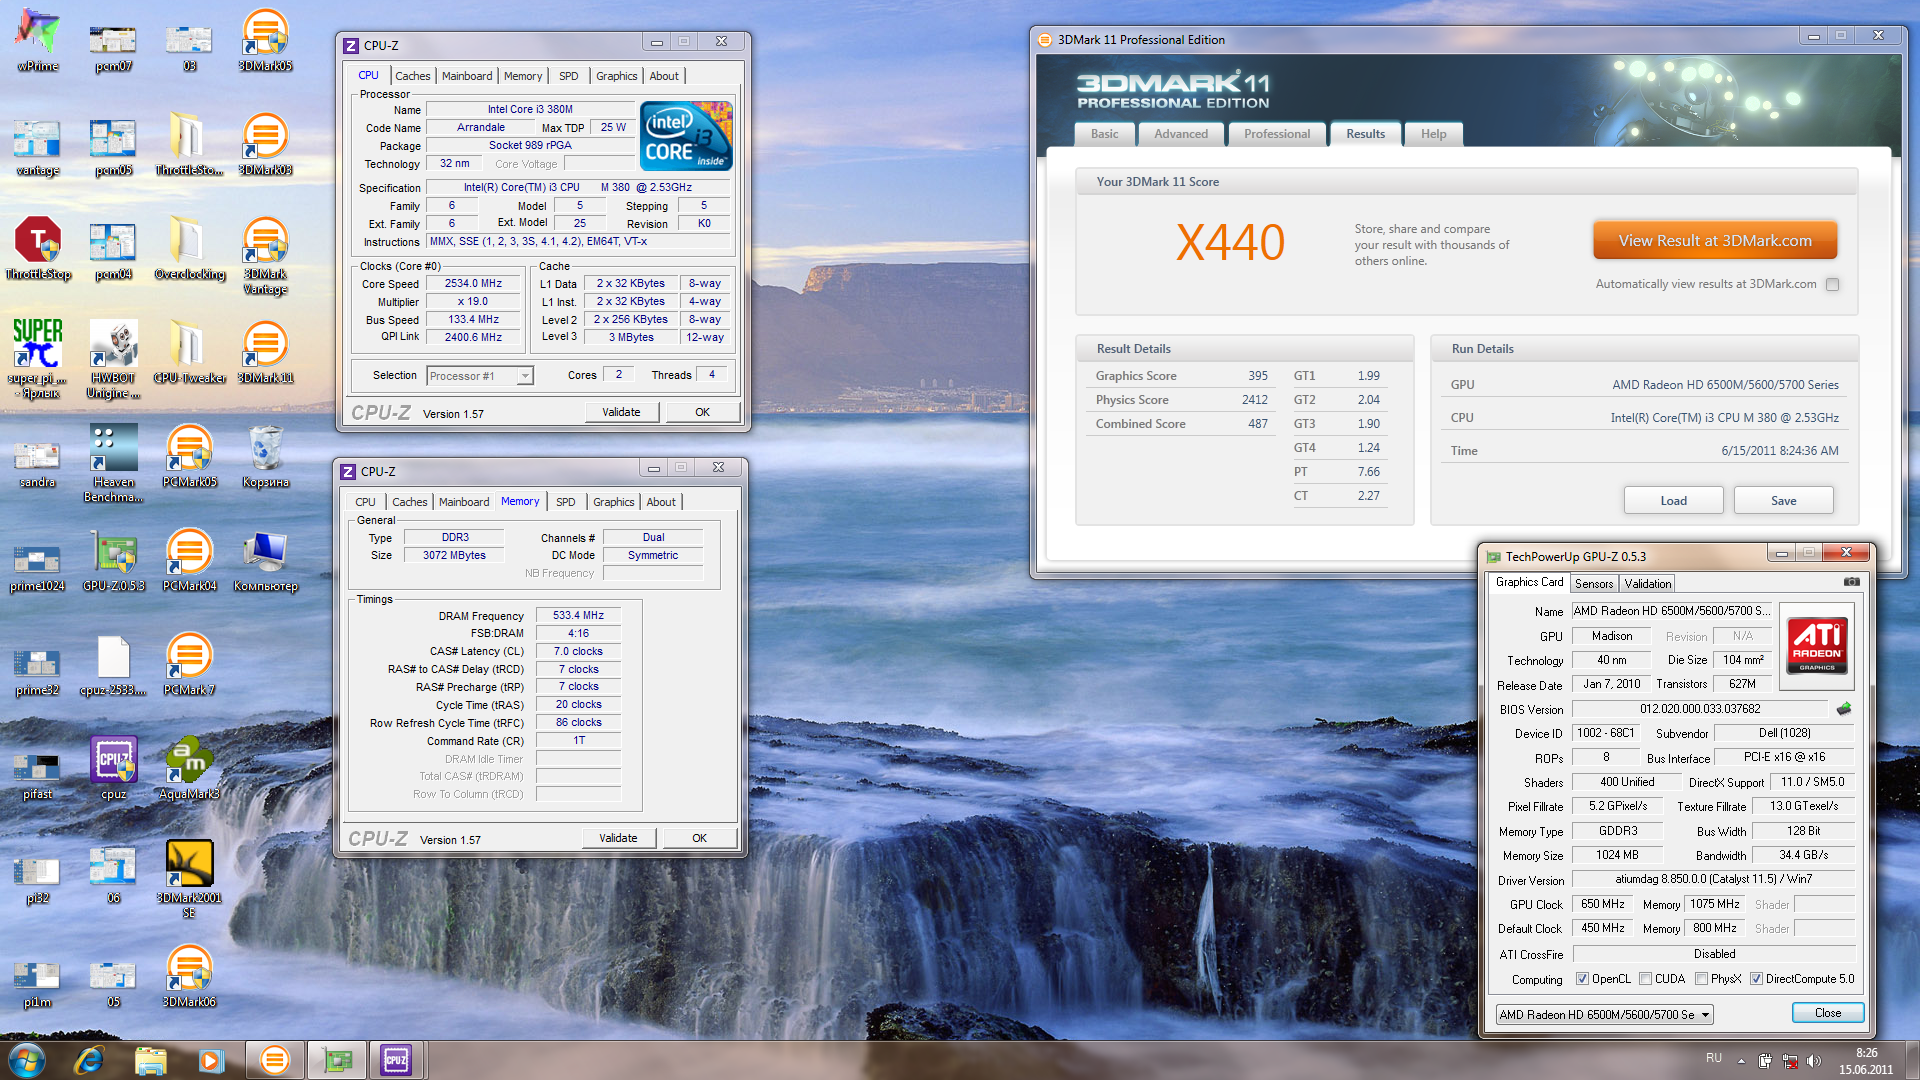
Task: Toggle automatically view results at 3DMark.com
Action: point(1832,284)
